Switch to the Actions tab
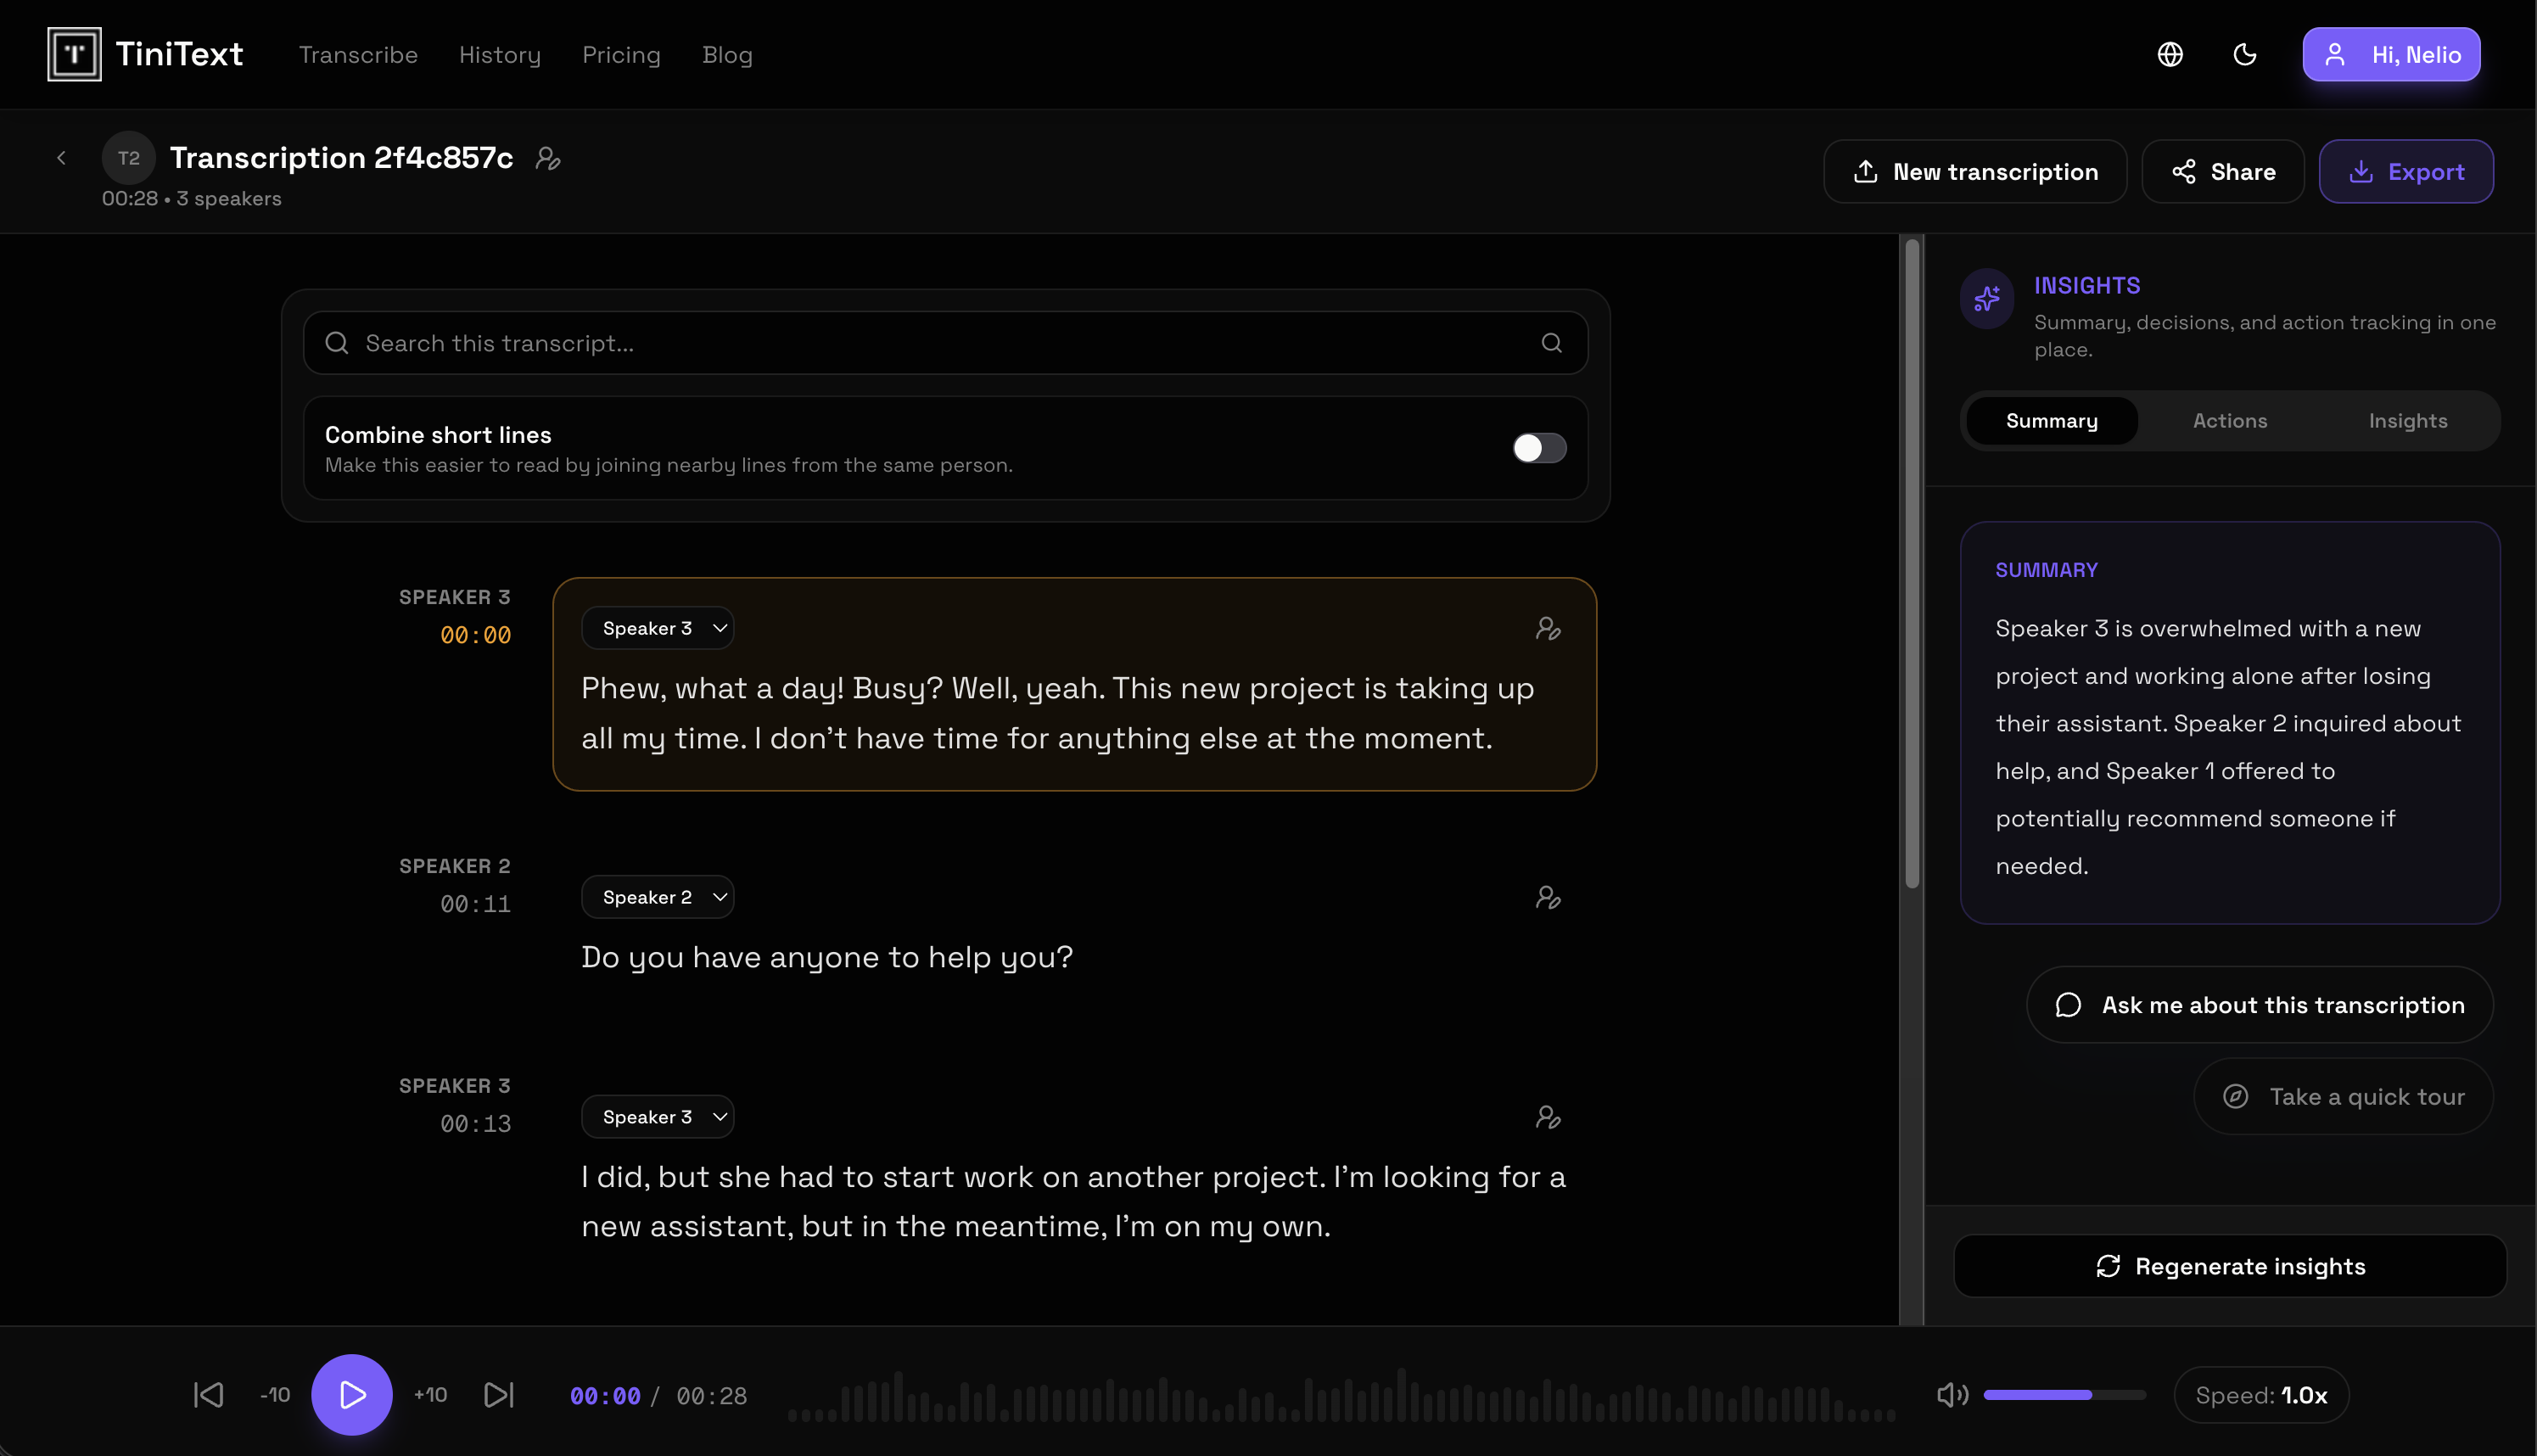This screenshot has width=2537, height=1456. click(x=2229, y=421)
